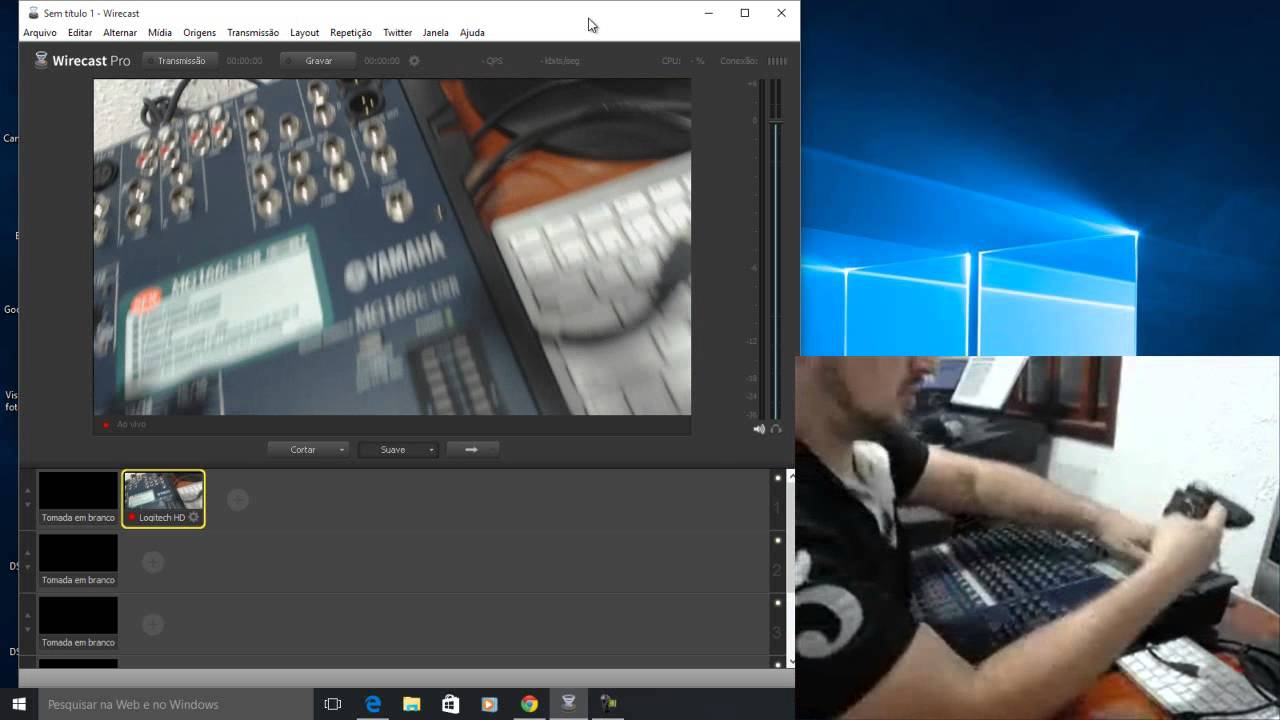Viewport: 1280px width, 720px height.
Task: Open the Logitech HD shot settings gear
Action: point(194,517)
